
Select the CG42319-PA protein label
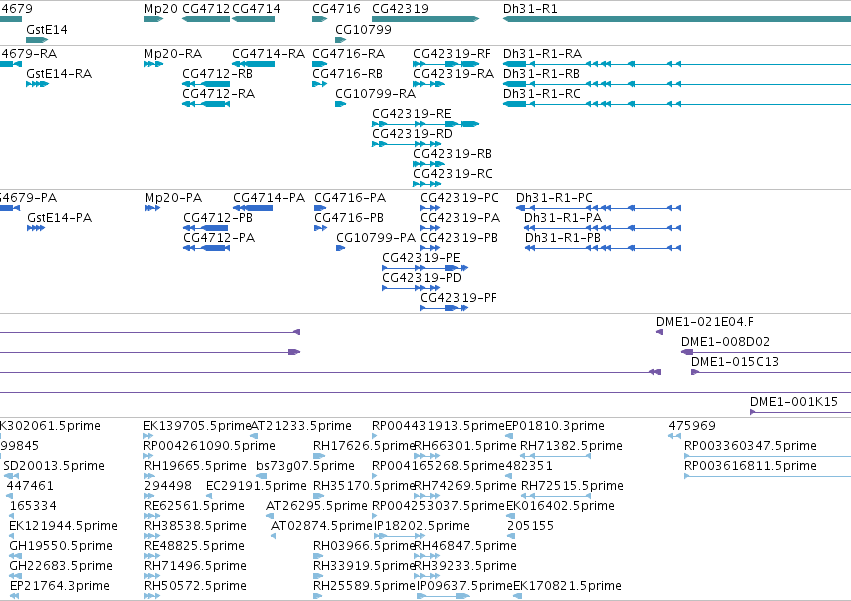click(460, 218)
